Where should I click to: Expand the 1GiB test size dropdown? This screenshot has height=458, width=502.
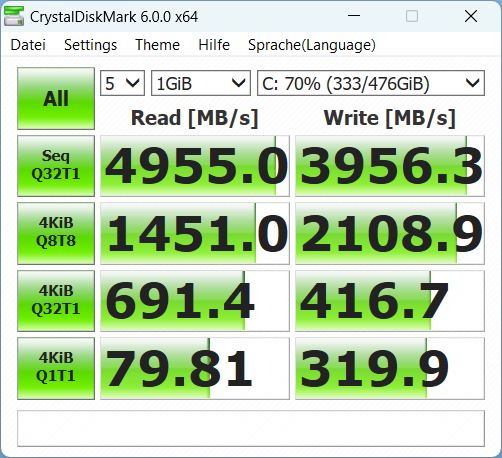[201, 83]
